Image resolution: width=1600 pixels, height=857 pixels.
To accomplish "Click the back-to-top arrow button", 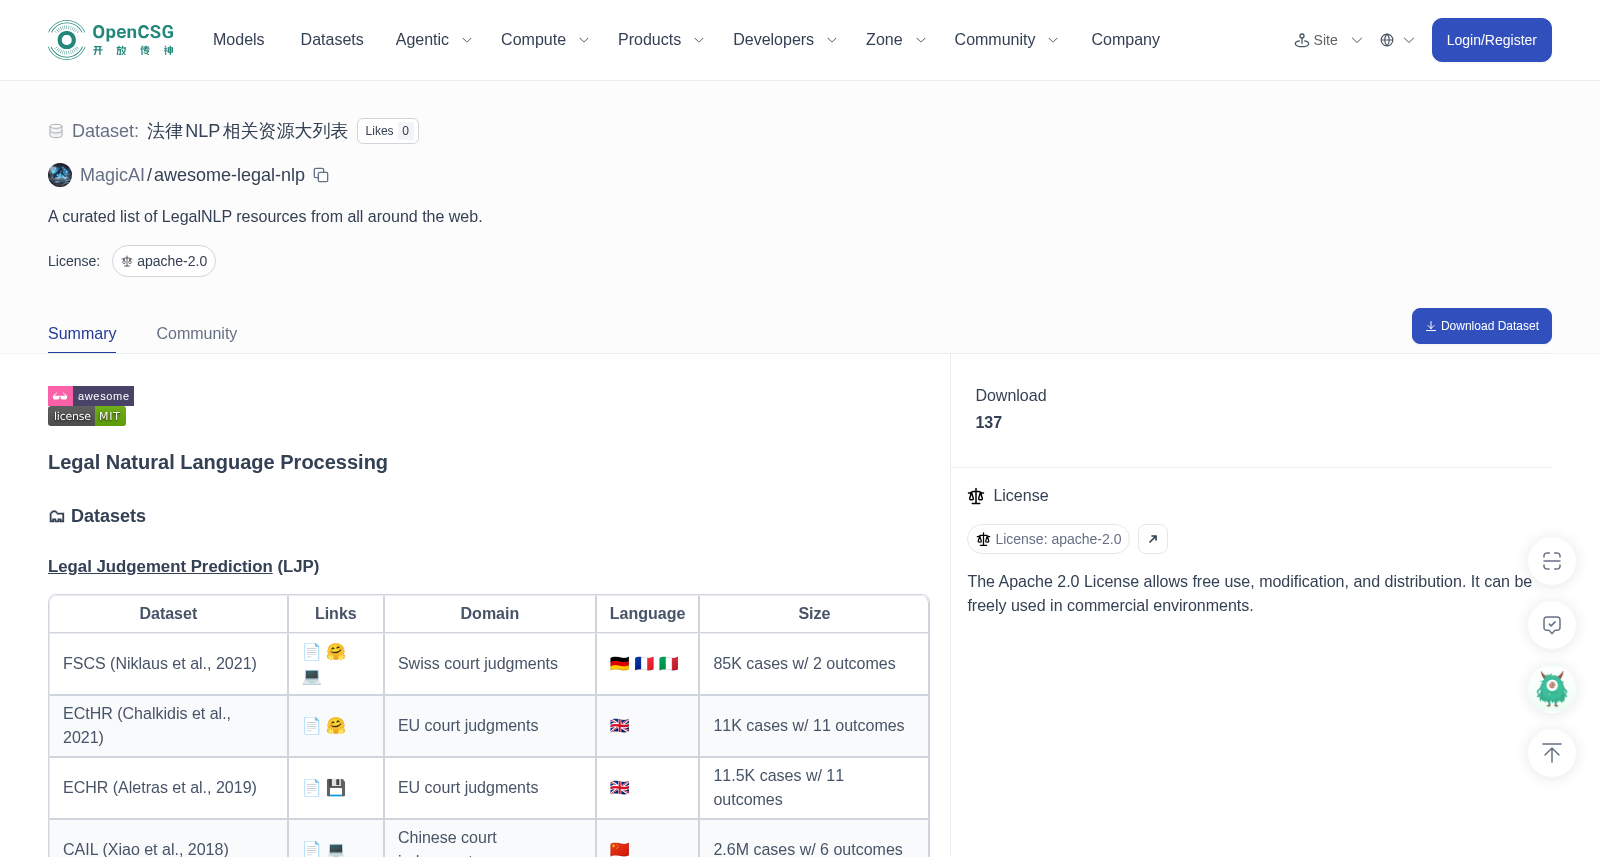I will [1552, 753].
